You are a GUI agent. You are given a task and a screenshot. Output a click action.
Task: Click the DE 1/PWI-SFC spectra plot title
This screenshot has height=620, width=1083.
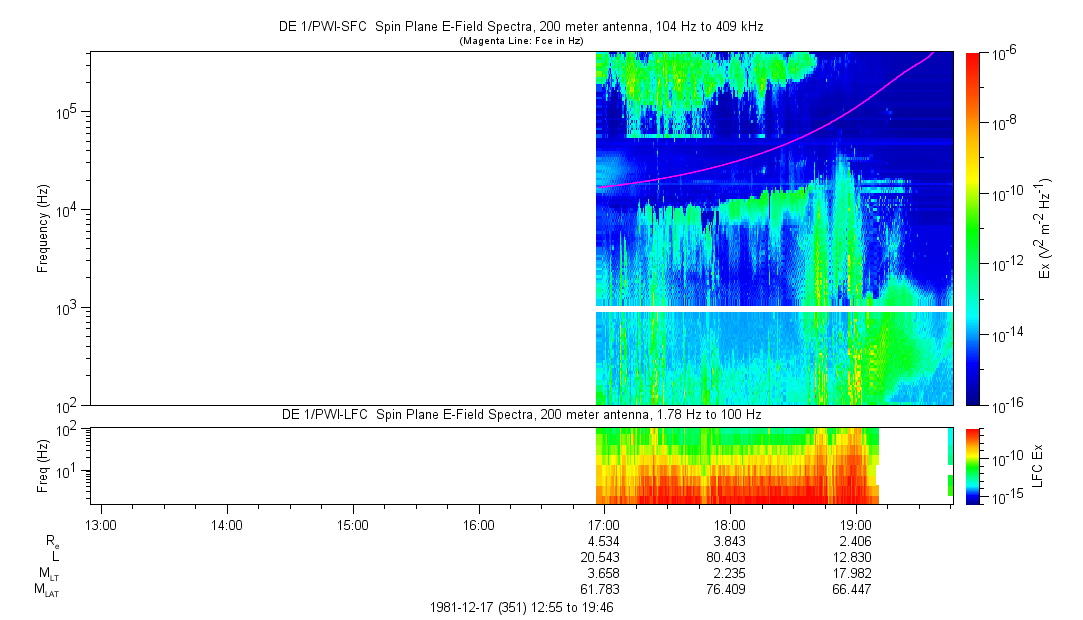point(520,28)
